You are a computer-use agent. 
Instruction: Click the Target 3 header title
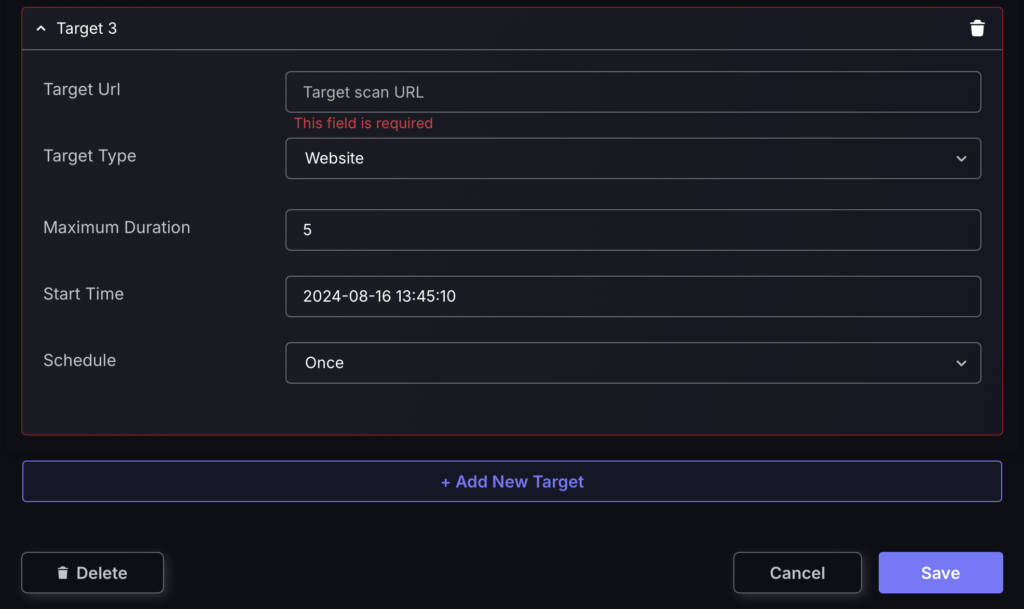coord(87,28)
